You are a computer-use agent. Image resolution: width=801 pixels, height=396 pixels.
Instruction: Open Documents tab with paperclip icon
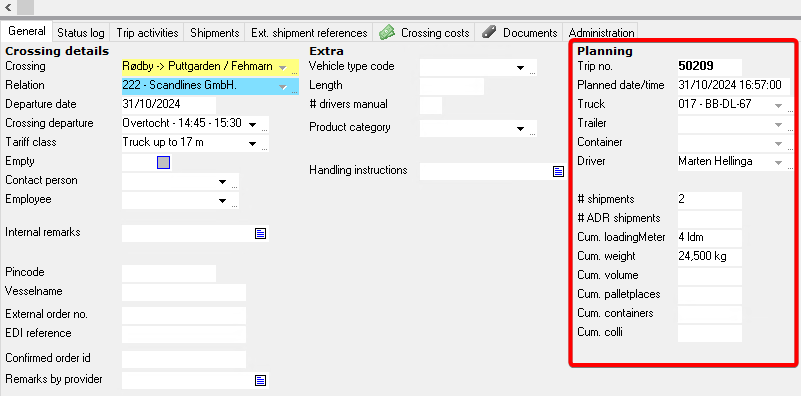(x=519, y=33)
